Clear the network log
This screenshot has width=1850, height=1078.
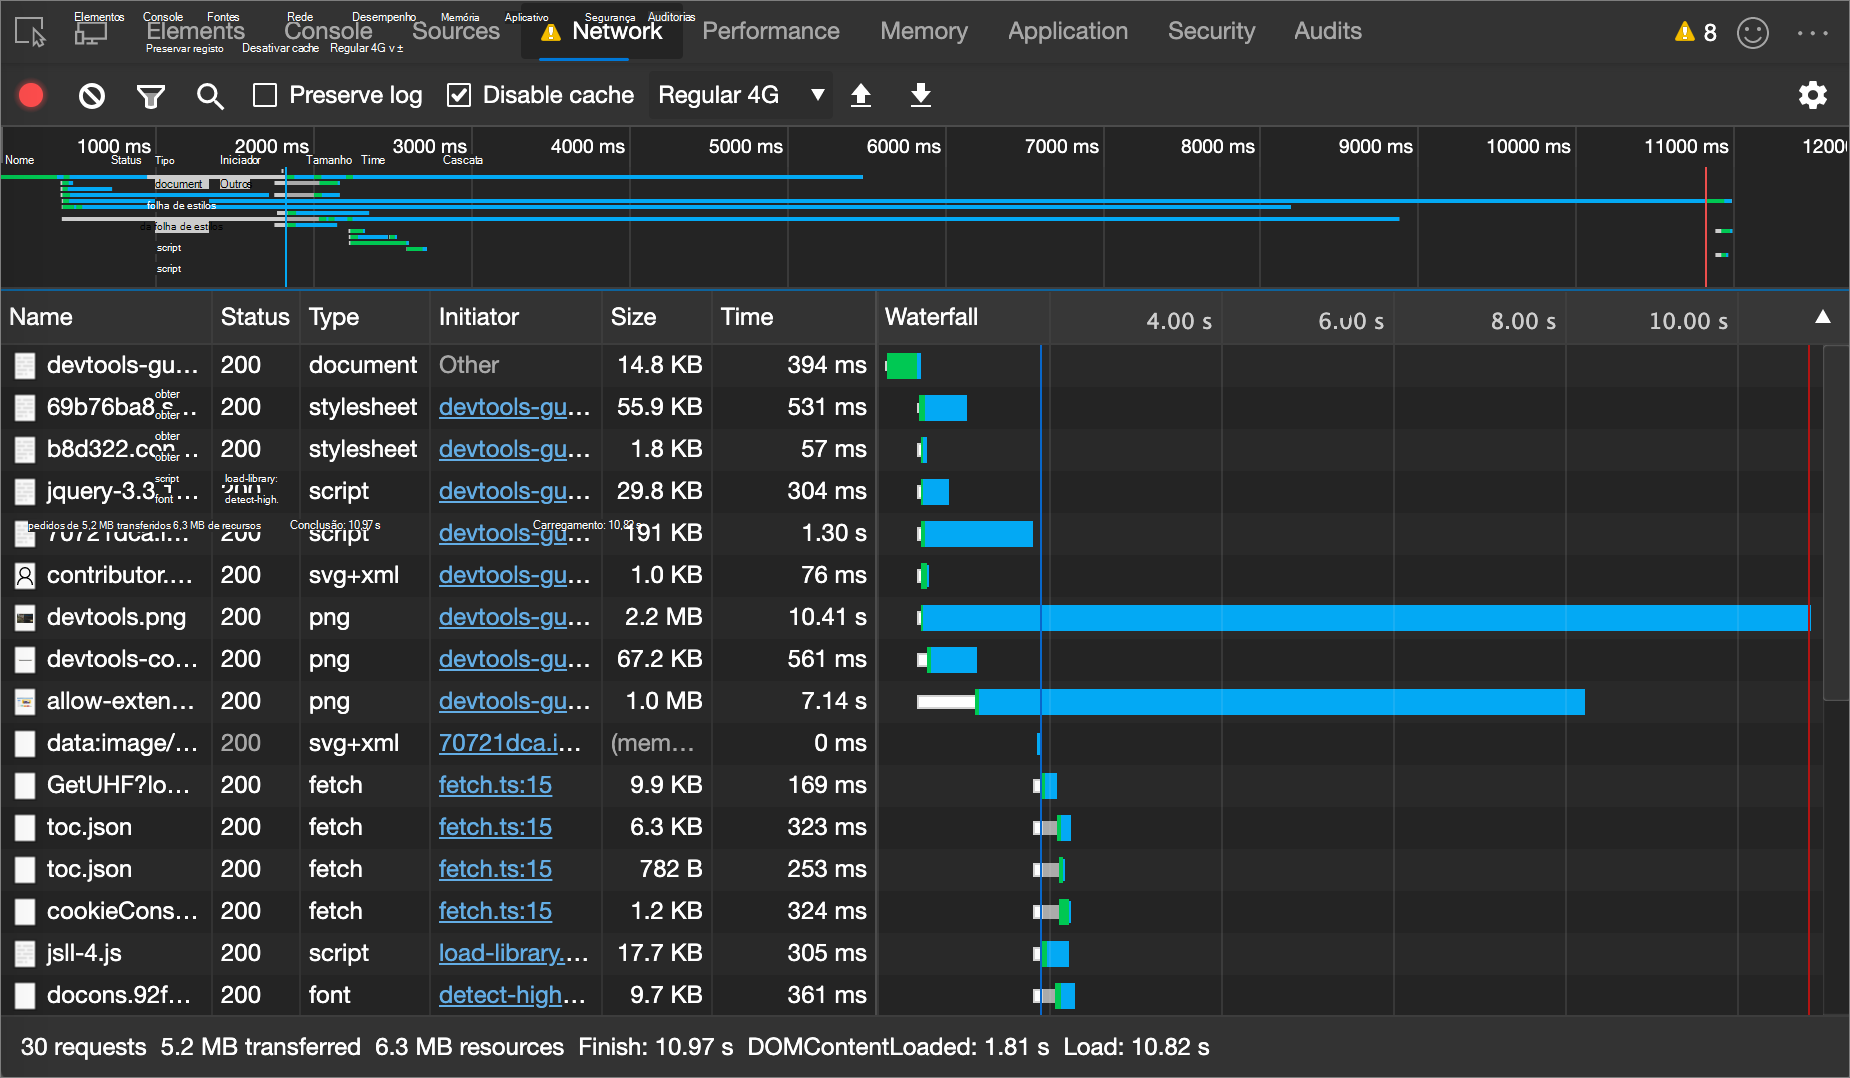tap(92, 96)
